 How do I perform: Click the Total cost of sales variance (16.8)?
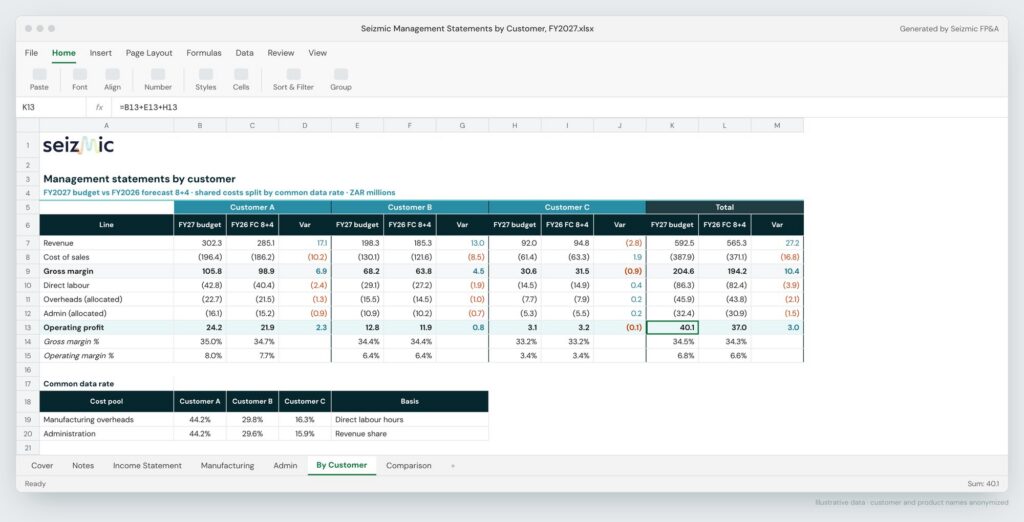click(x=777, y=257)
